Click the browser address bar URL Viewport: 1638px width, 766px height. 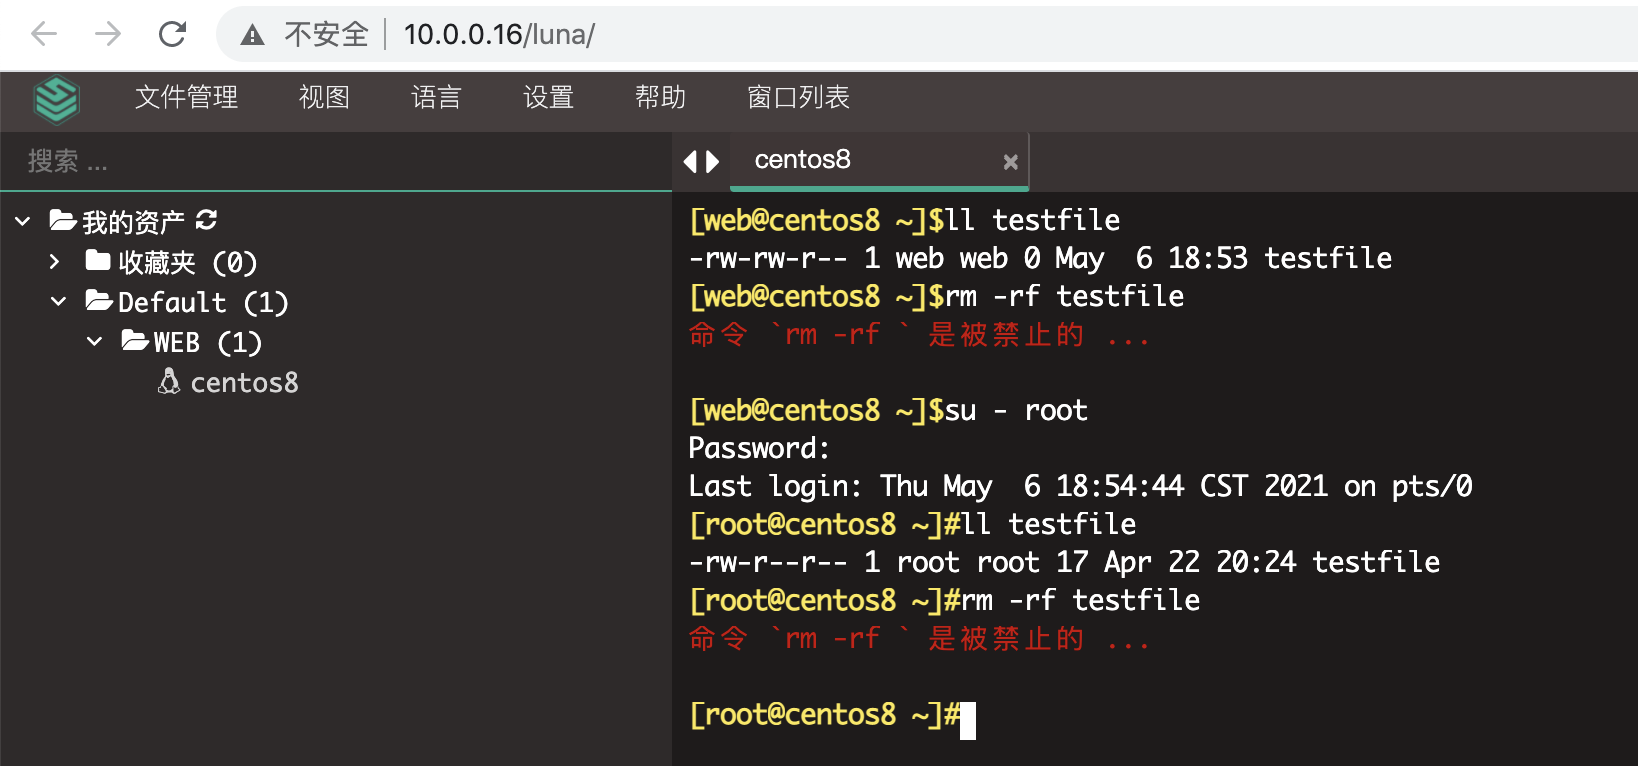coord(499,34)
